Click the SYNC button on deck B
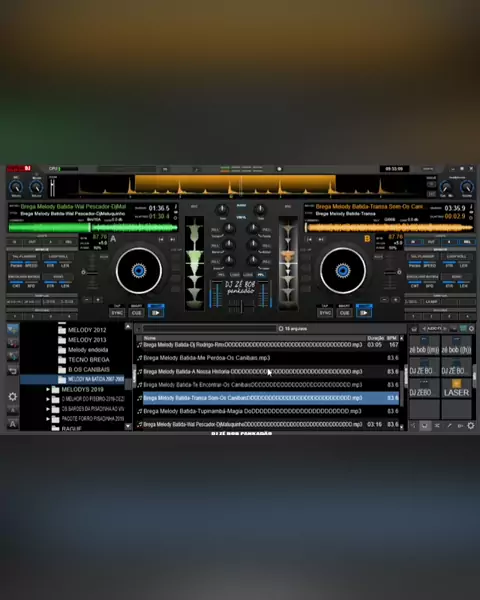 (325, 313)
